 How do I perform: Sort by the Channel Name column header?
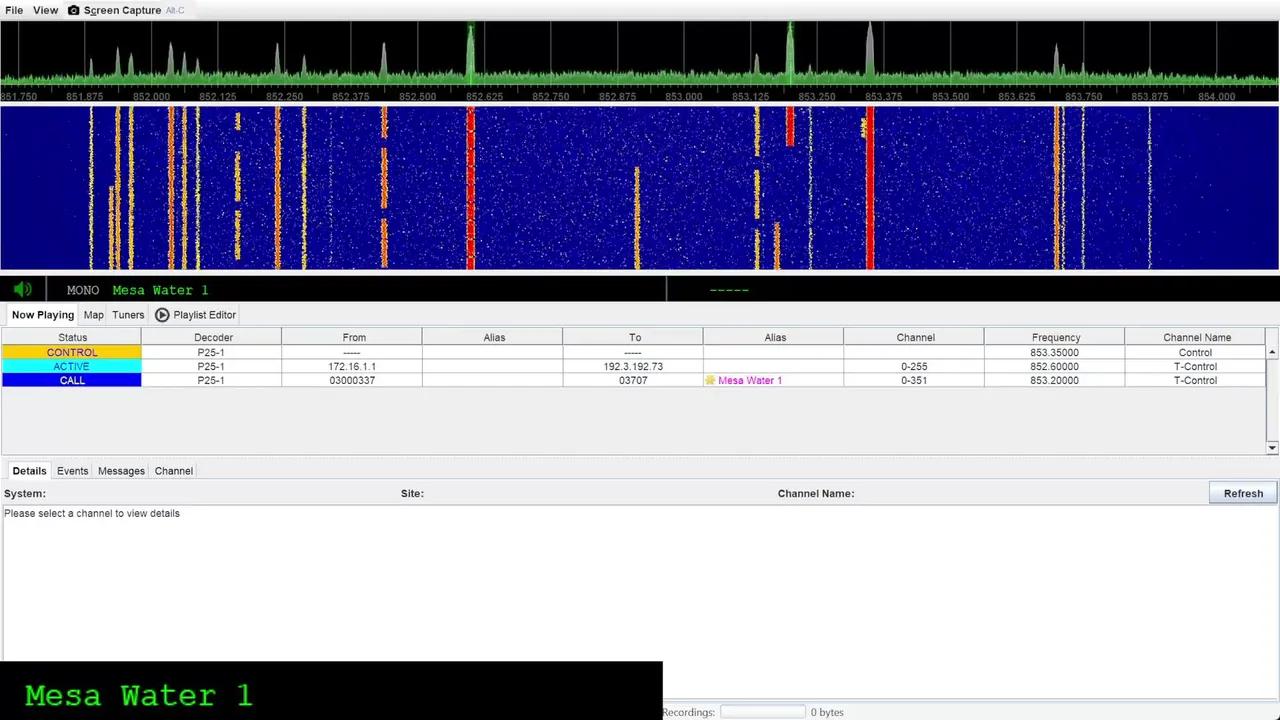point(1196,337)
